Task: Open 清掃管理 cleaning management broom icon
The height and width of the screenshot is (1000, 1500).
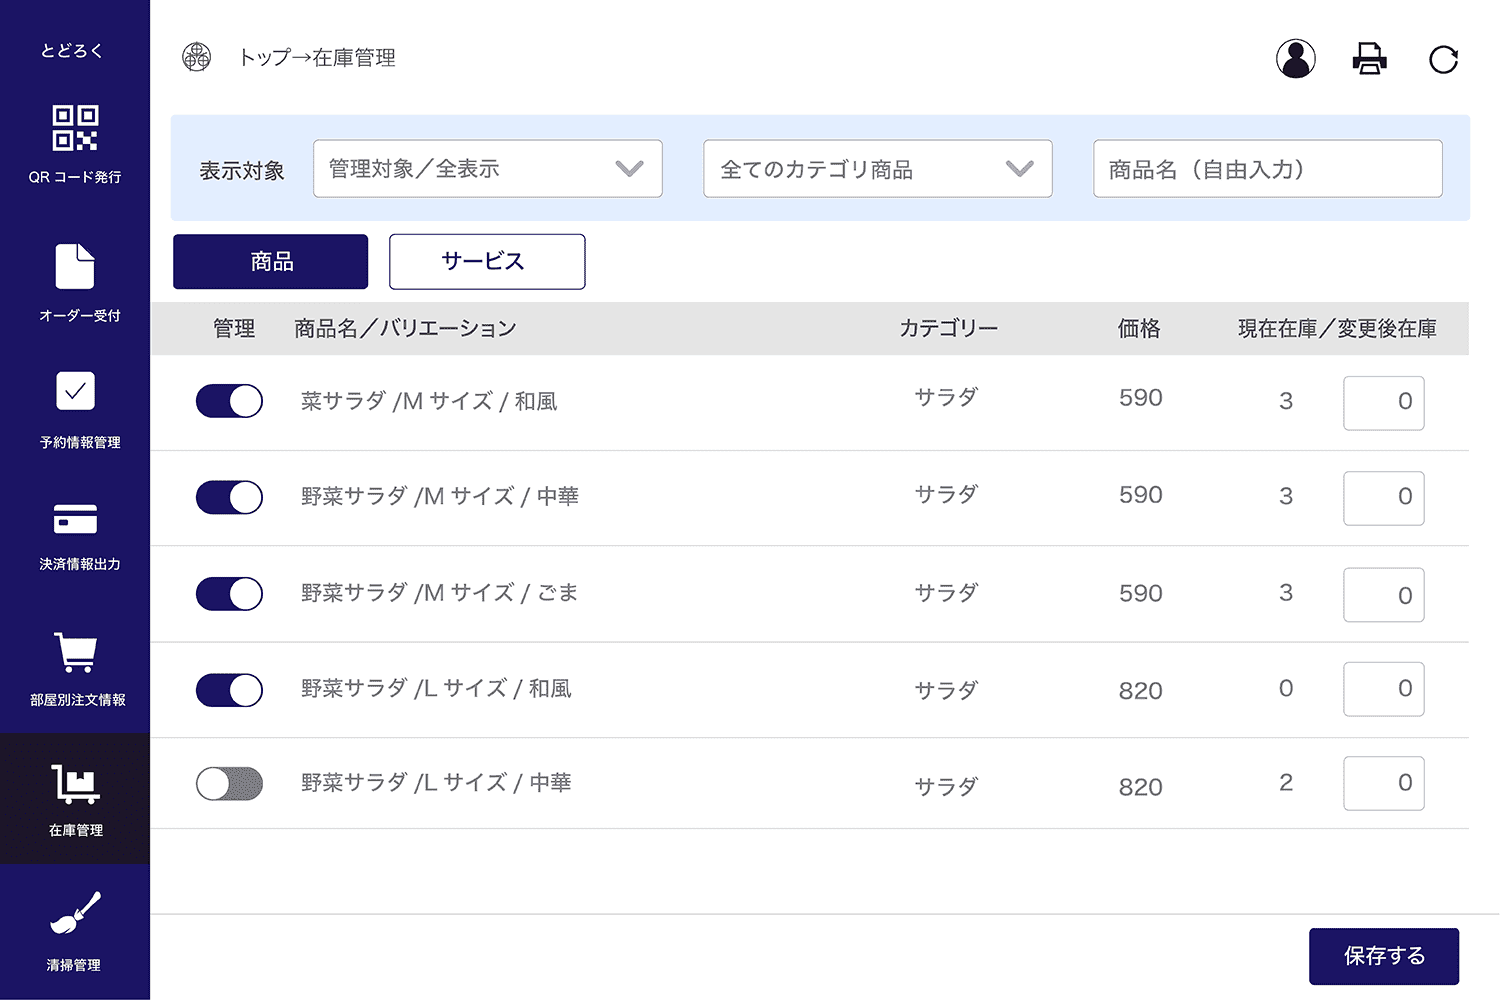Action: pos(75,914)
